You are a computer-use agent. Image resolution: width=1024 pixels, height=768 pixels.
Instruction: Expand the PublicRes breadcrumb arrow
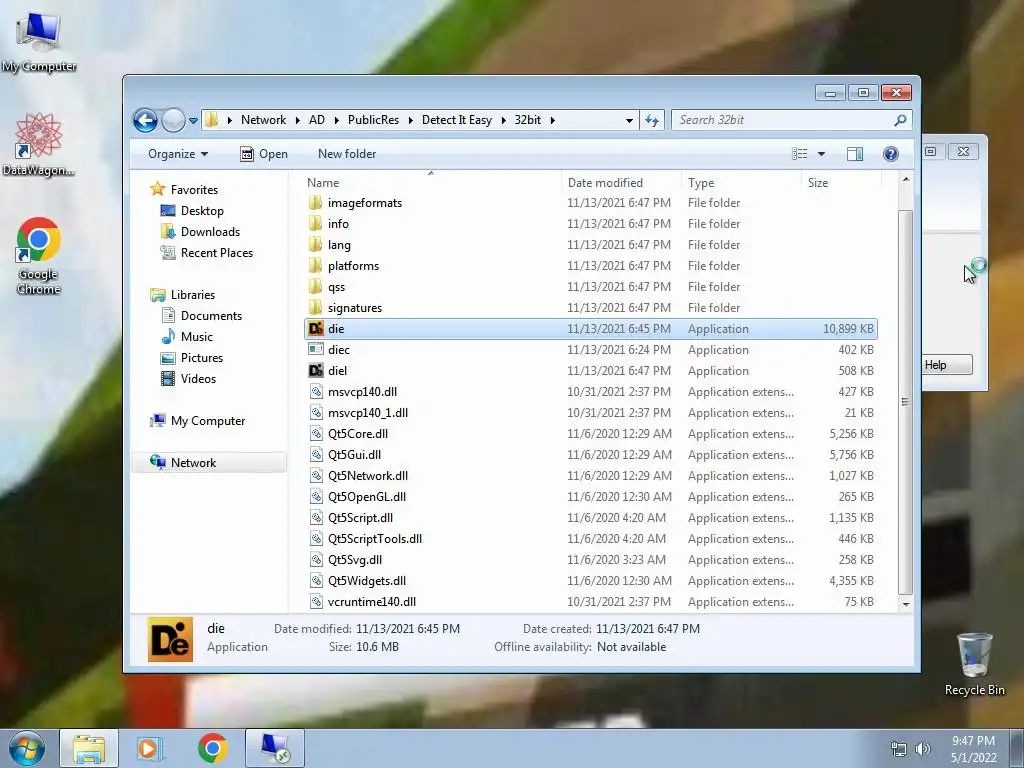coord(410,120)
